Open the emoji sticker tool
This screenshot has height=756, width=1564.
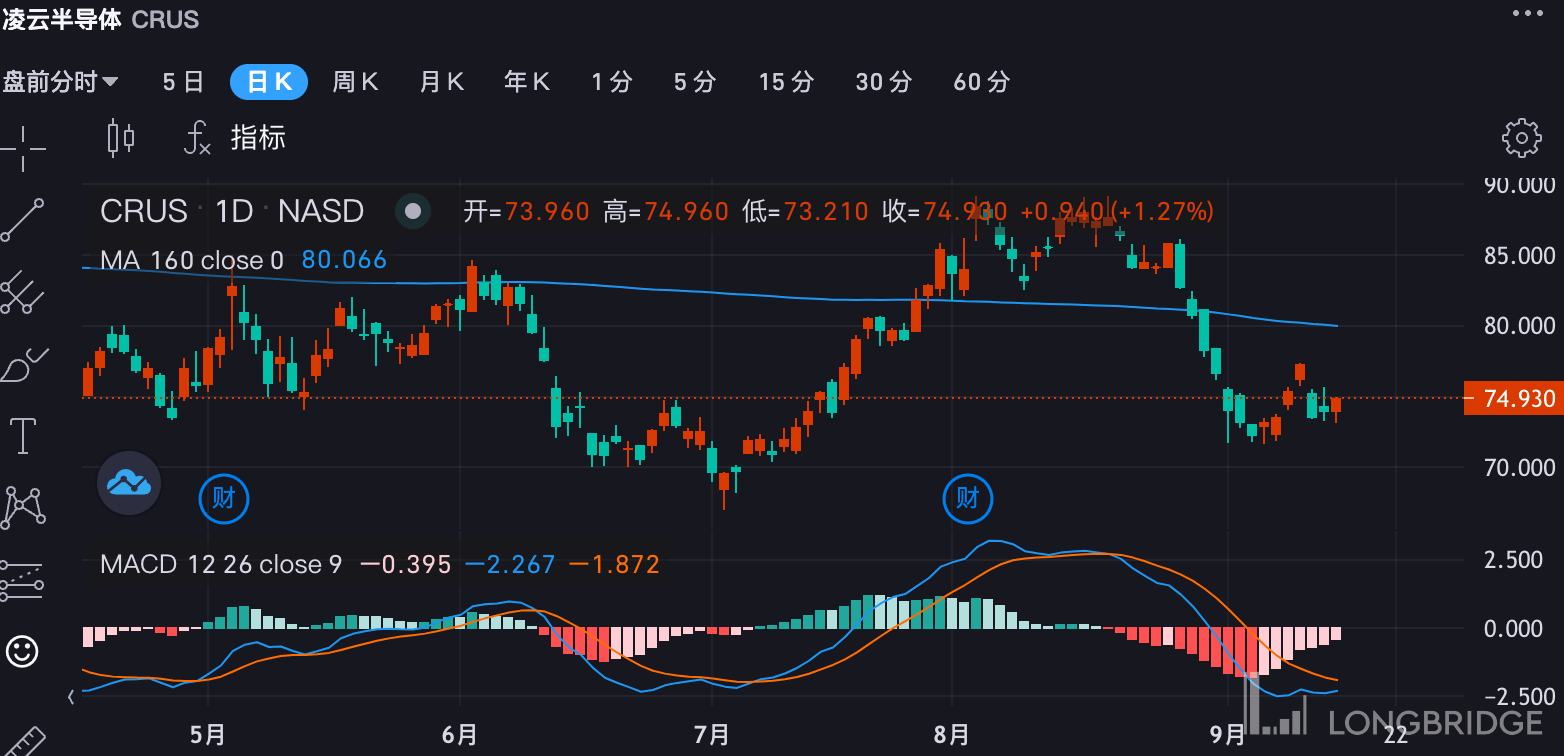point(22,651)
